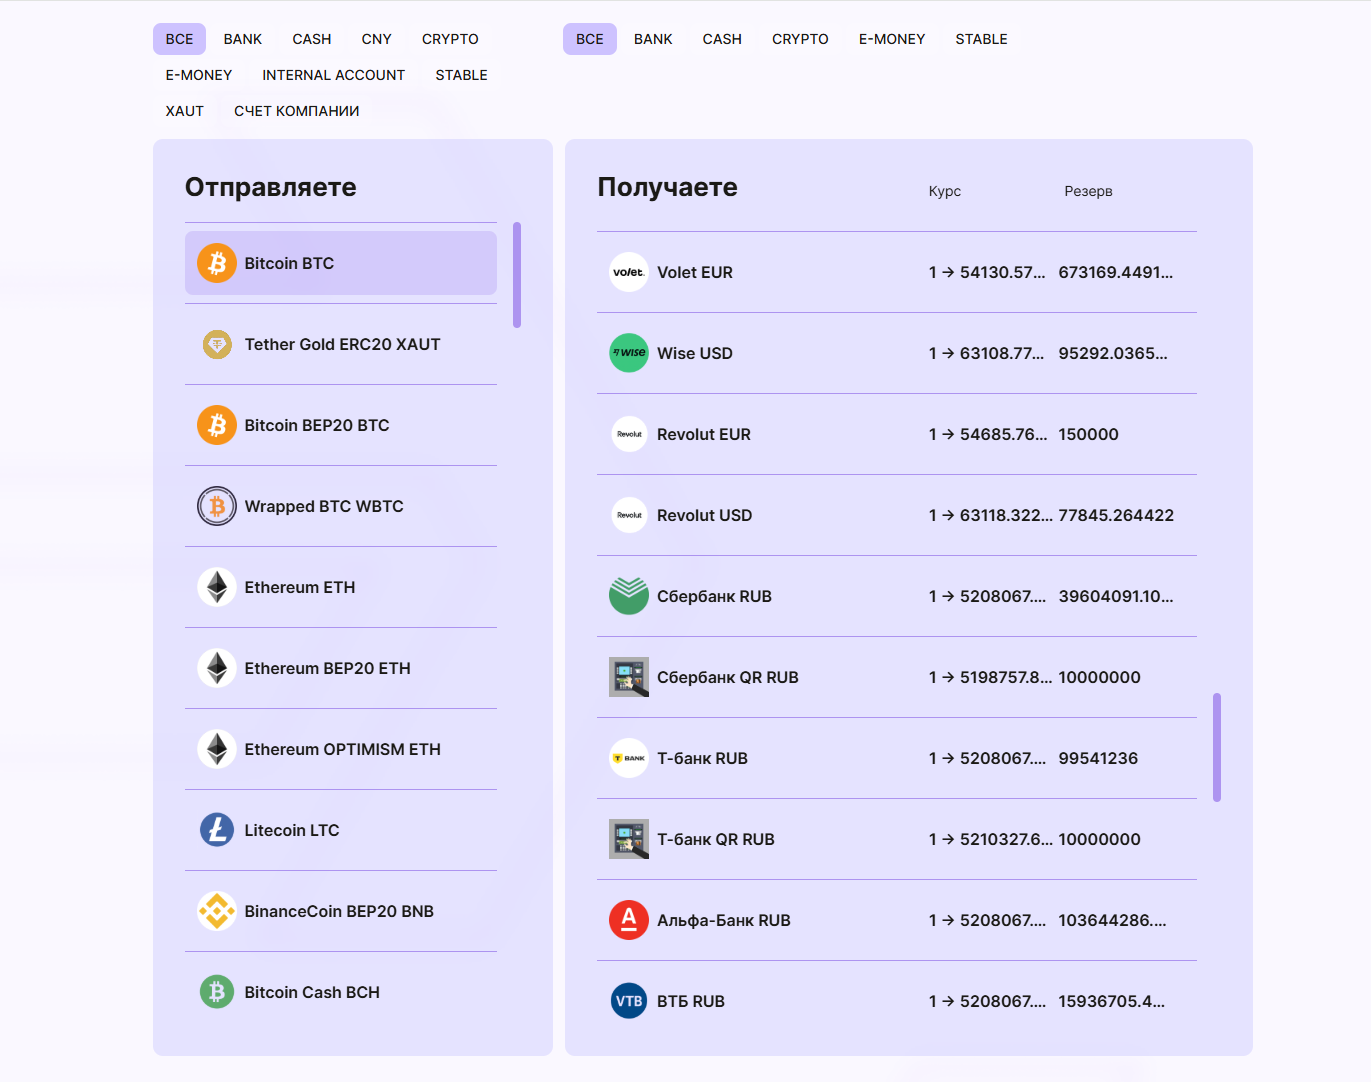Click the Ethereum OPTIMISM ETH icon
The height and width of the screenshot is (1082, 1371).
[x=217, y=749]
